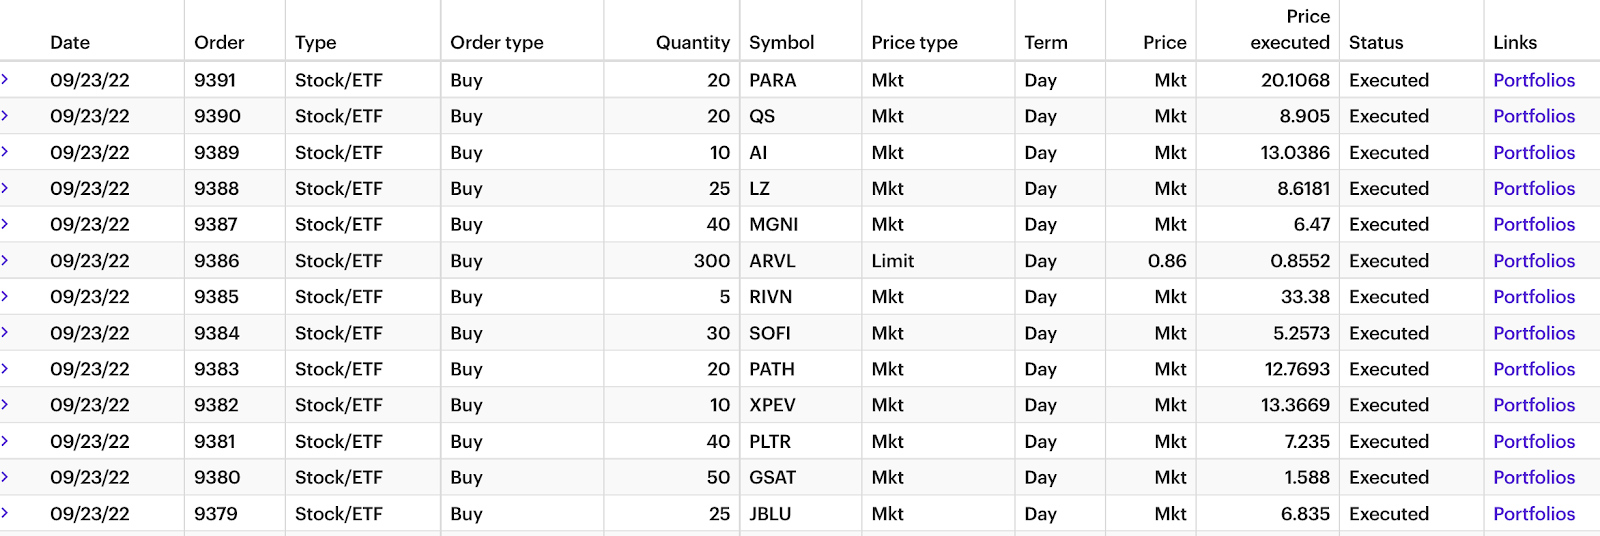Viewport: 1600px width, 536px height.
Task: Sort by the Price executed column header
Action: tap(1290, 29)
